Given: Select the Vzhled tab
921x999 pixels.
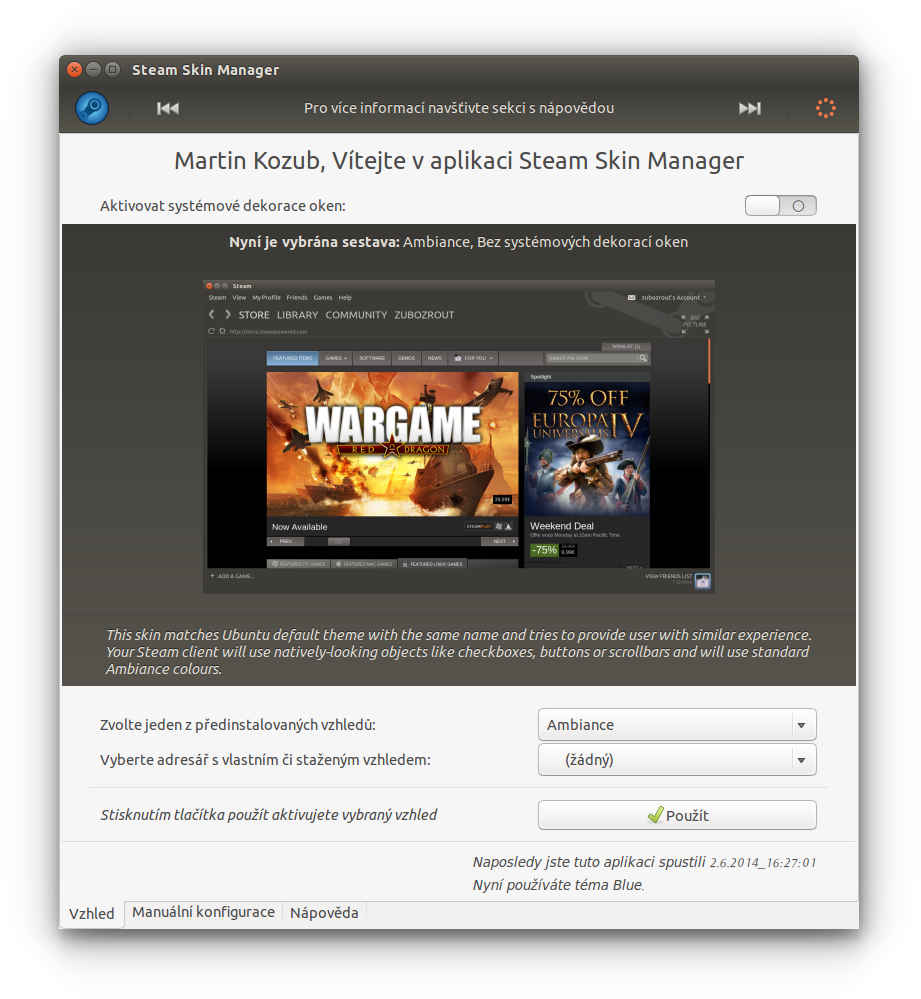Looking at the screenshot, I should pyautogui.click(x=91, y=912).
